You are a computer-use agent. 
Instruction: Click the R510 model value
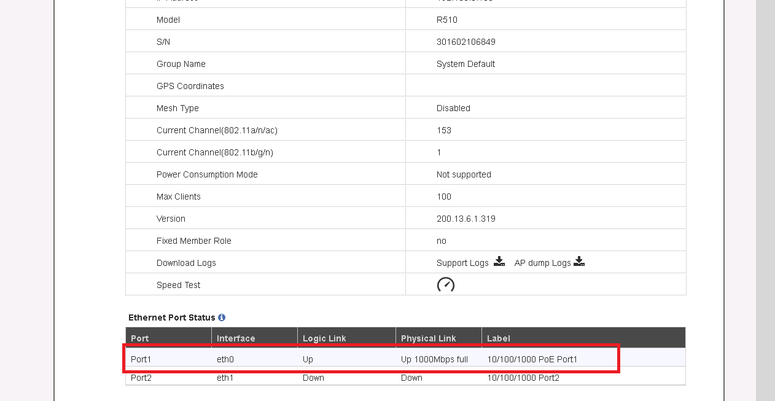coord(446,20)
